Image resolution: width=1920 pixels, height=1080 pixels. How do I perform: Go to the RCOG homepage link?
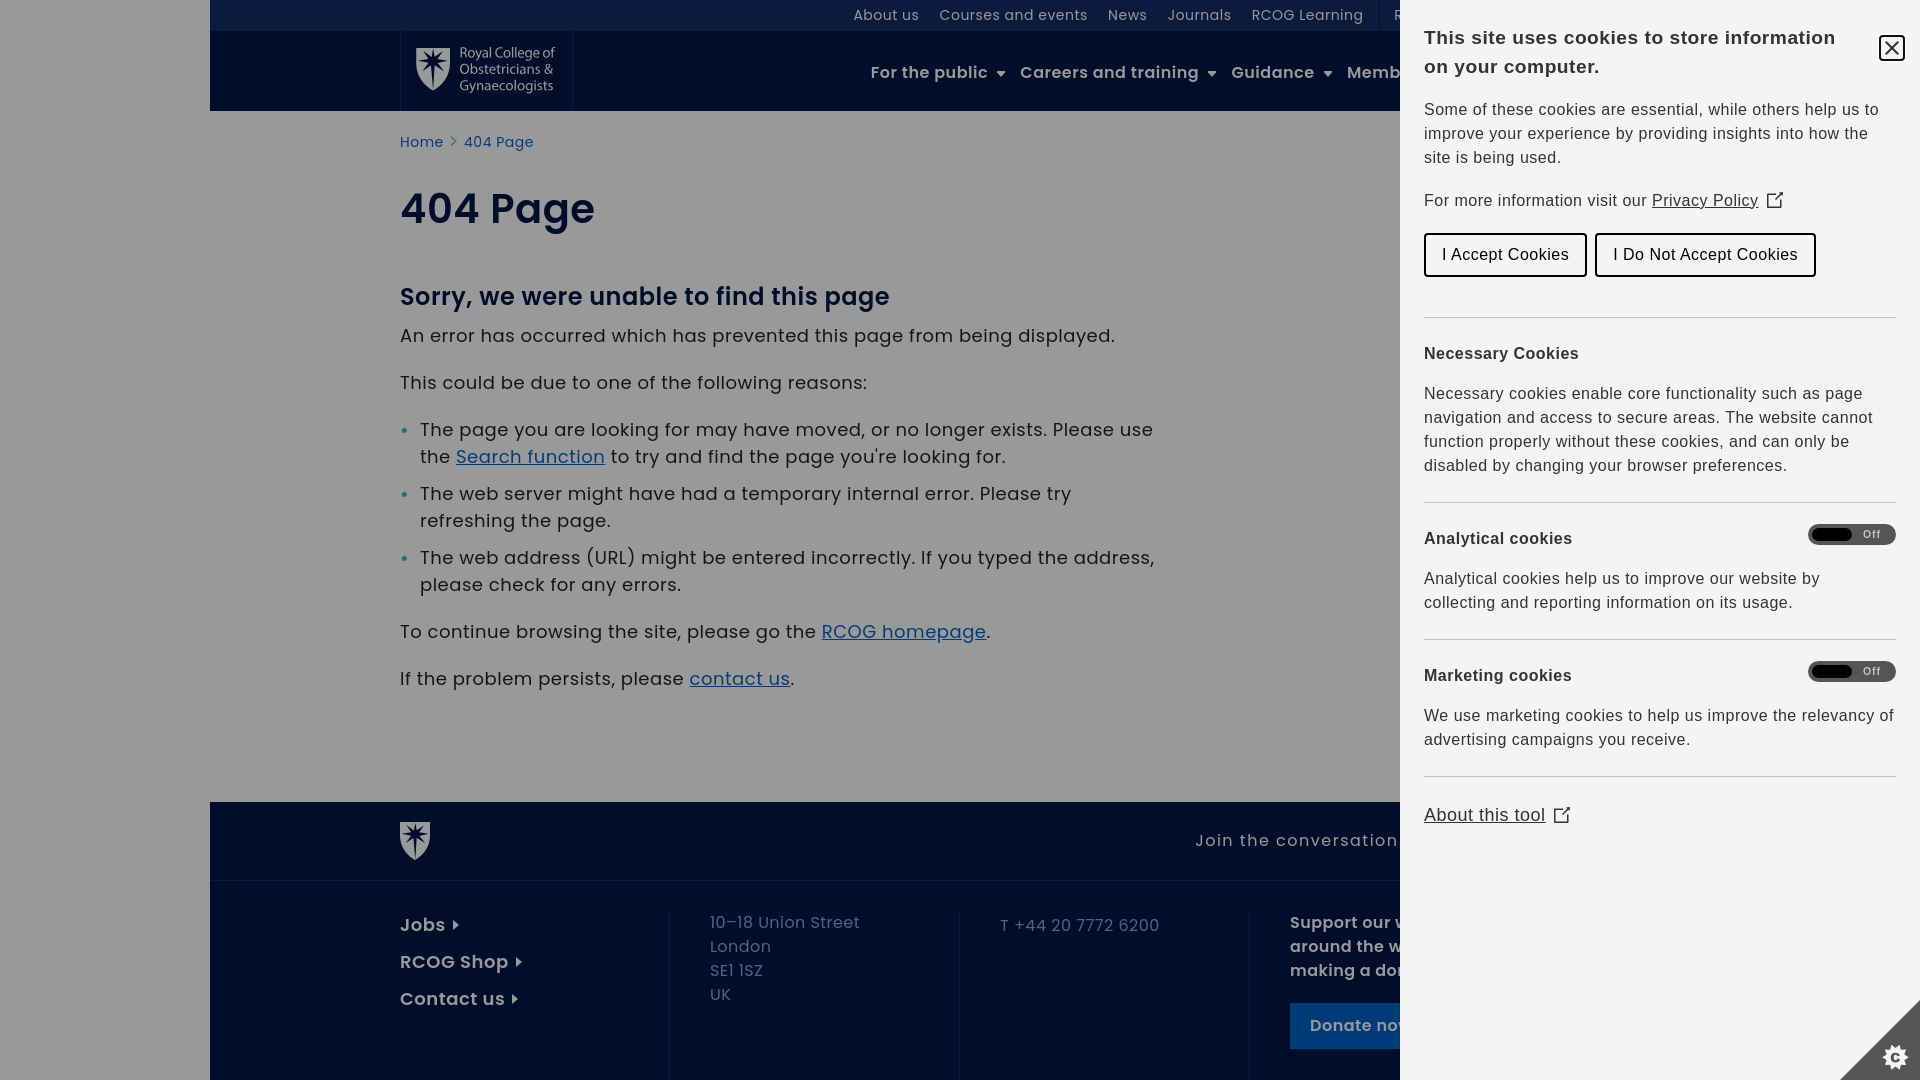pyautogui.click(x=904, y=632)
